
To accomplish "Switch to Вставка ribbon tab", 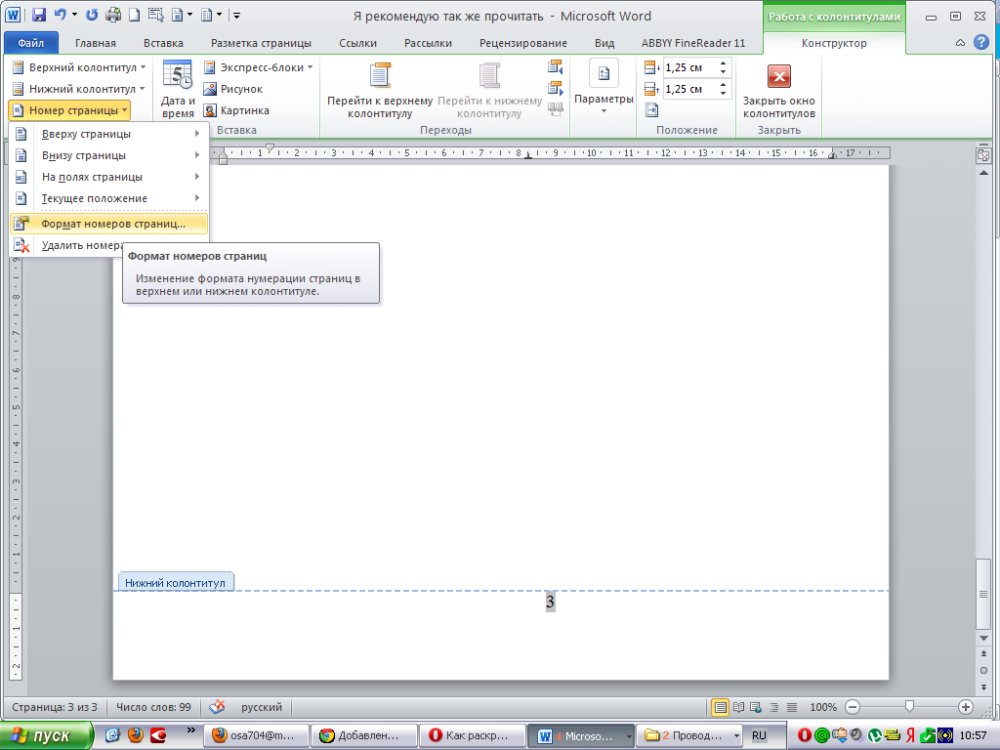I will [x=163, y=43].
